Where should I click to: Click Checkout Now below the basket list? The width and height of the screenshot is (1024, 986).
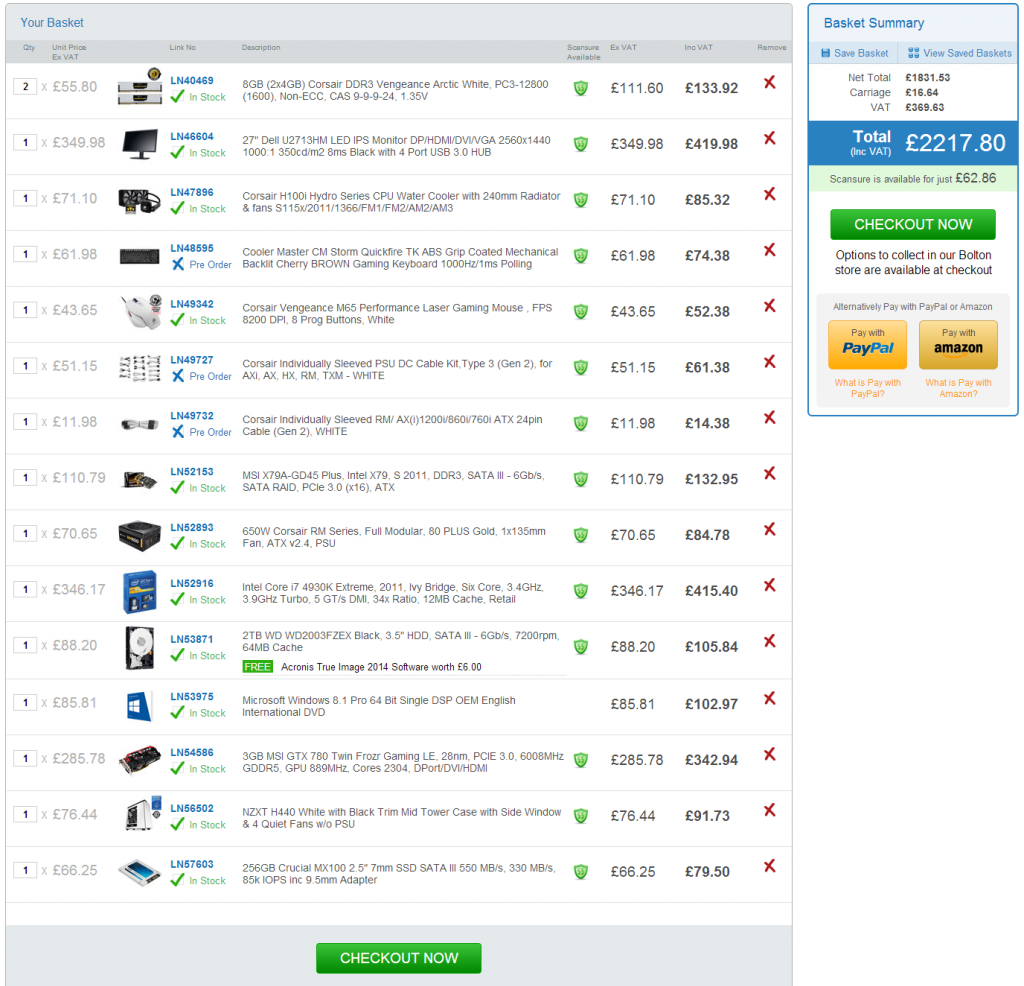[398, 958]
